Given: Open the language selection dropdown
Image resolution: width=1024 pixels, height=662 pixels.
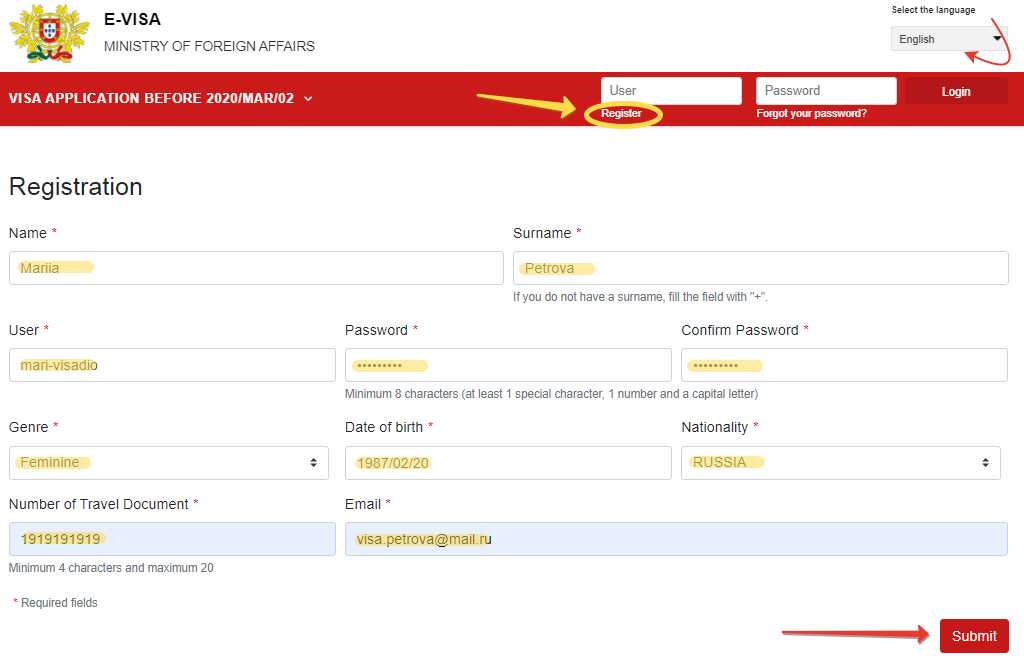Looking at the screenshot, I should click(948, 39).
